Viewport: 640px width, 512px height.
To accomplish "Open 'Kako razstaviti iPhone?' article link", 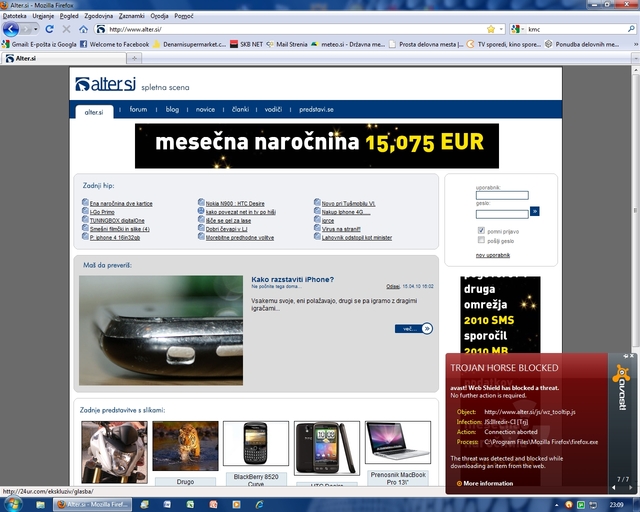I will click(292, 279).
